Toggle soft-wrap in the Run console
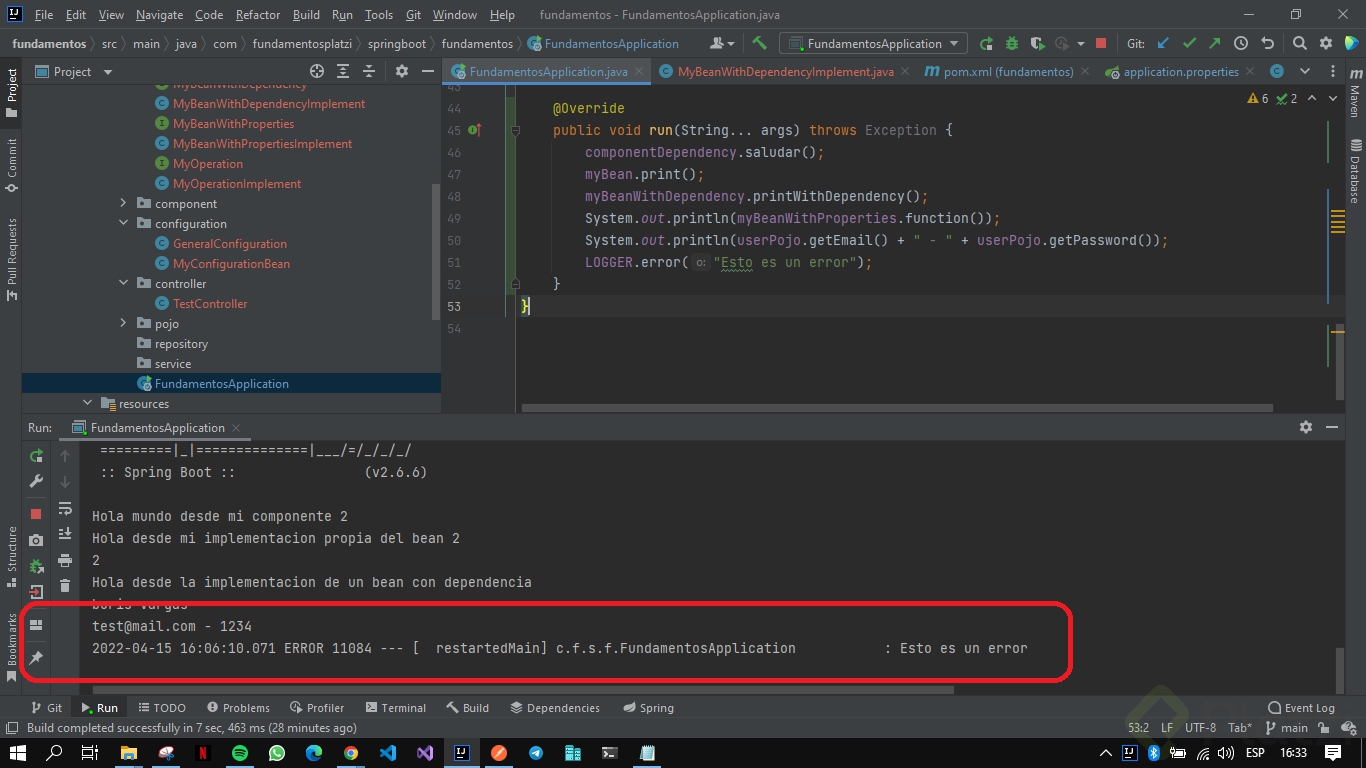The width and height of the screenshot is (1366, 768). click(x=65, y=508)
